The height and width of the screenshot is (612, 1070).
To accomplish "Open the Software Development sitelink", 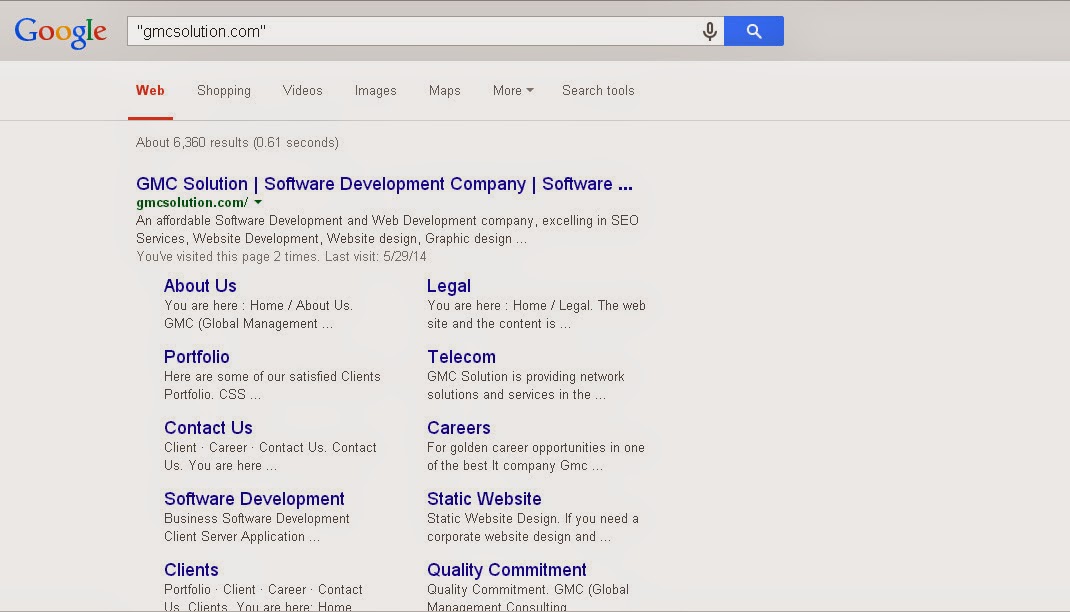I will pos(254,499).
